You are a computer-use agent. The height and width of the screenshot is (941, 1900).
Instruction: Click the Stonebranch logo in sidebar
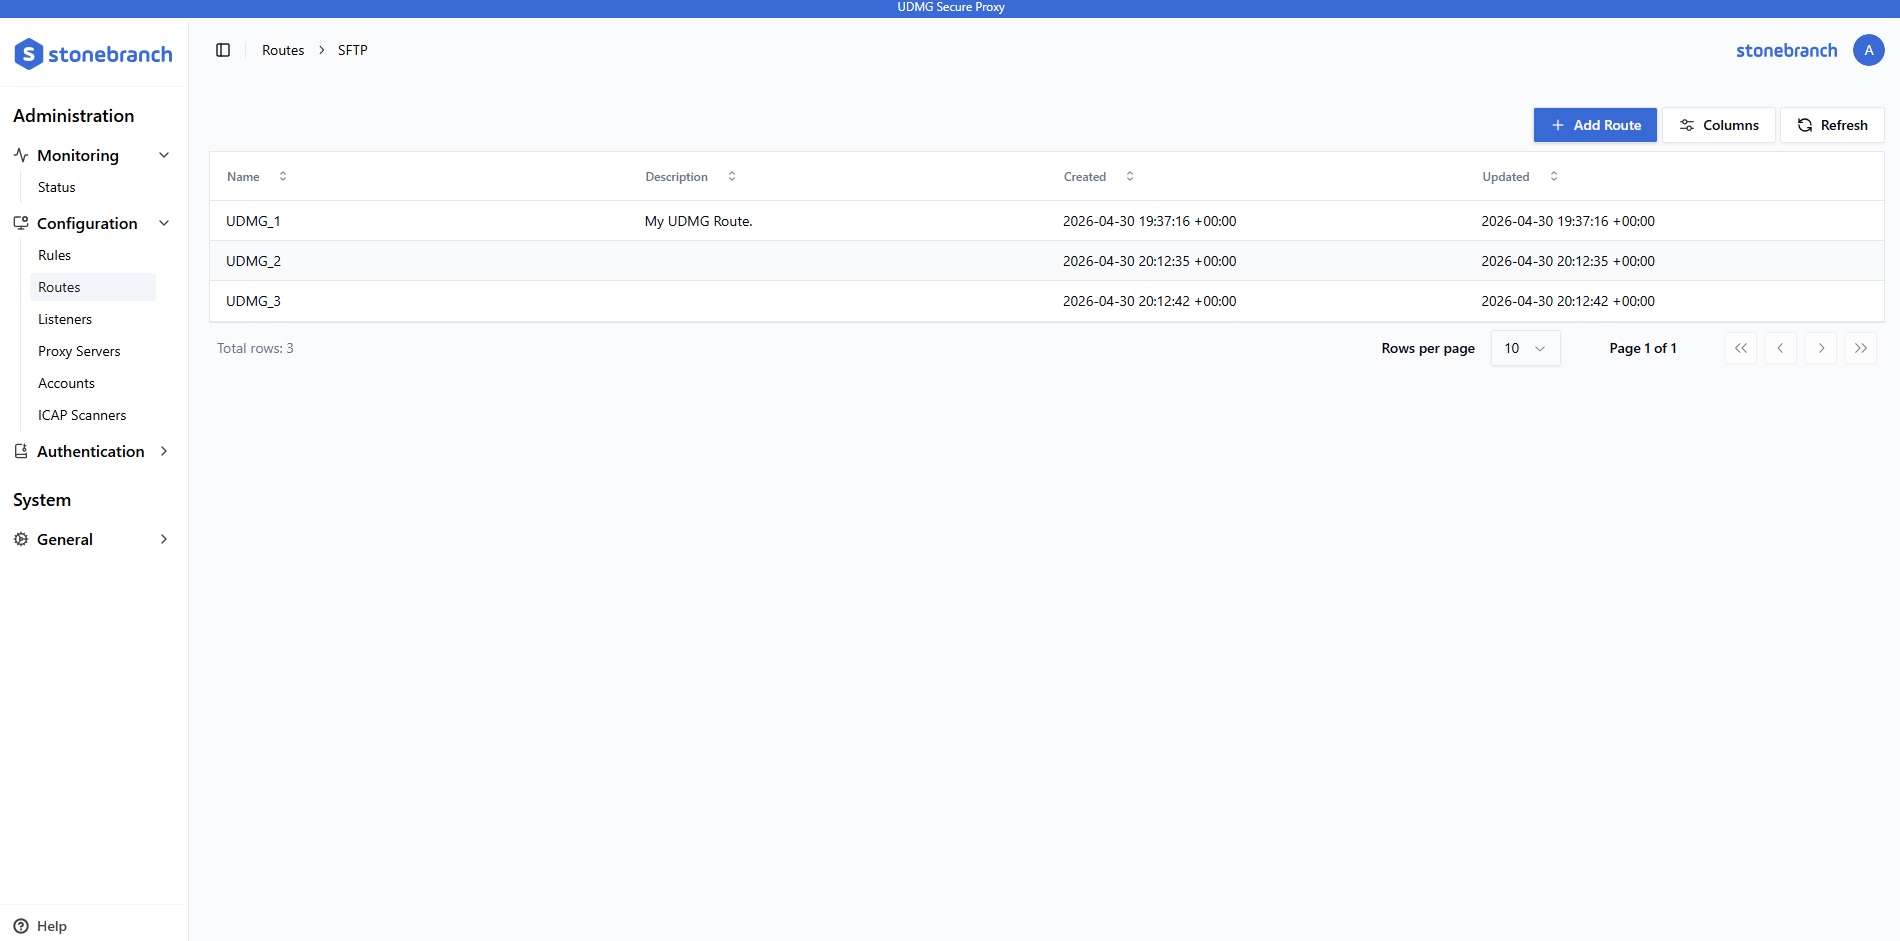(x=93, y=54)
